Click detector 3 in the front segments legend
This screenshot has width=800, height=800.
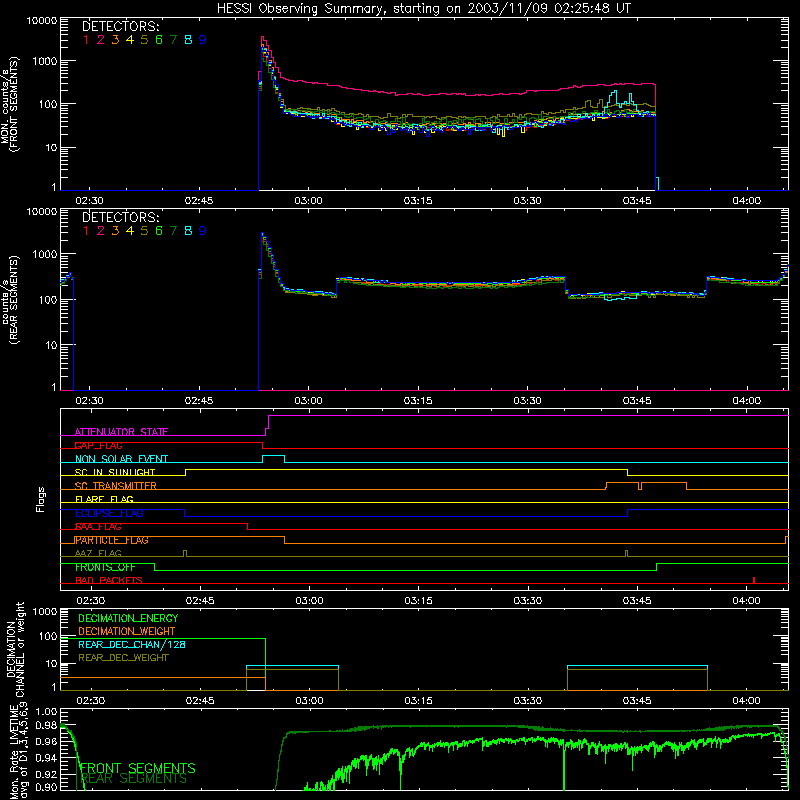[x=115, y=40]
